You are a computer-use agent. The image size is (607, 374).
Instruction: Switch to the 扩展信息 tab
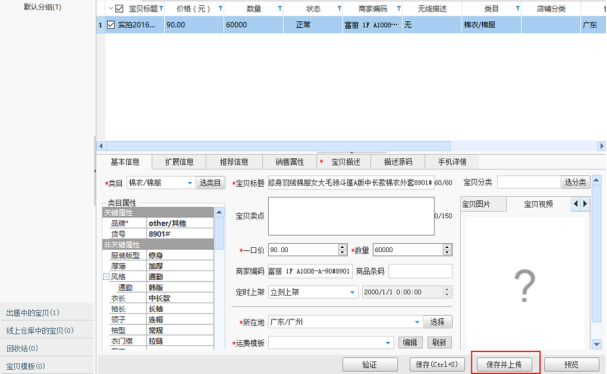point(179,162)
